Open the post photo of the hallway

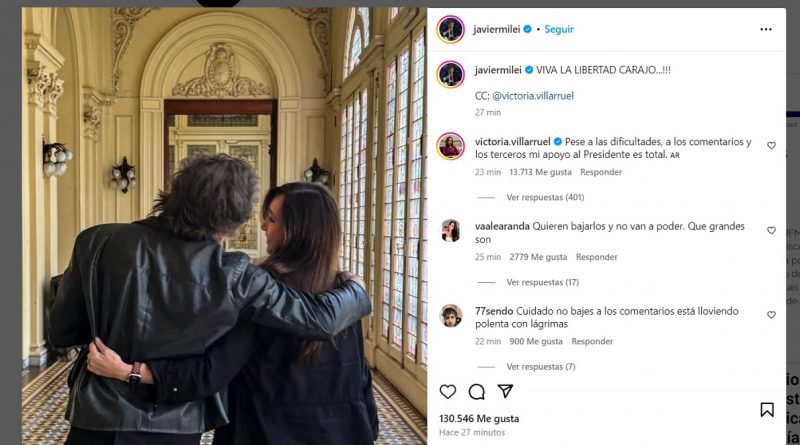click(224, 226)
